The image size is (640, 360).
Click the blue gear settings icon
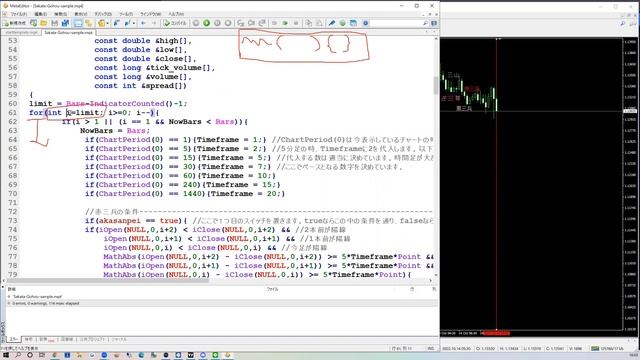coord(365,23)
